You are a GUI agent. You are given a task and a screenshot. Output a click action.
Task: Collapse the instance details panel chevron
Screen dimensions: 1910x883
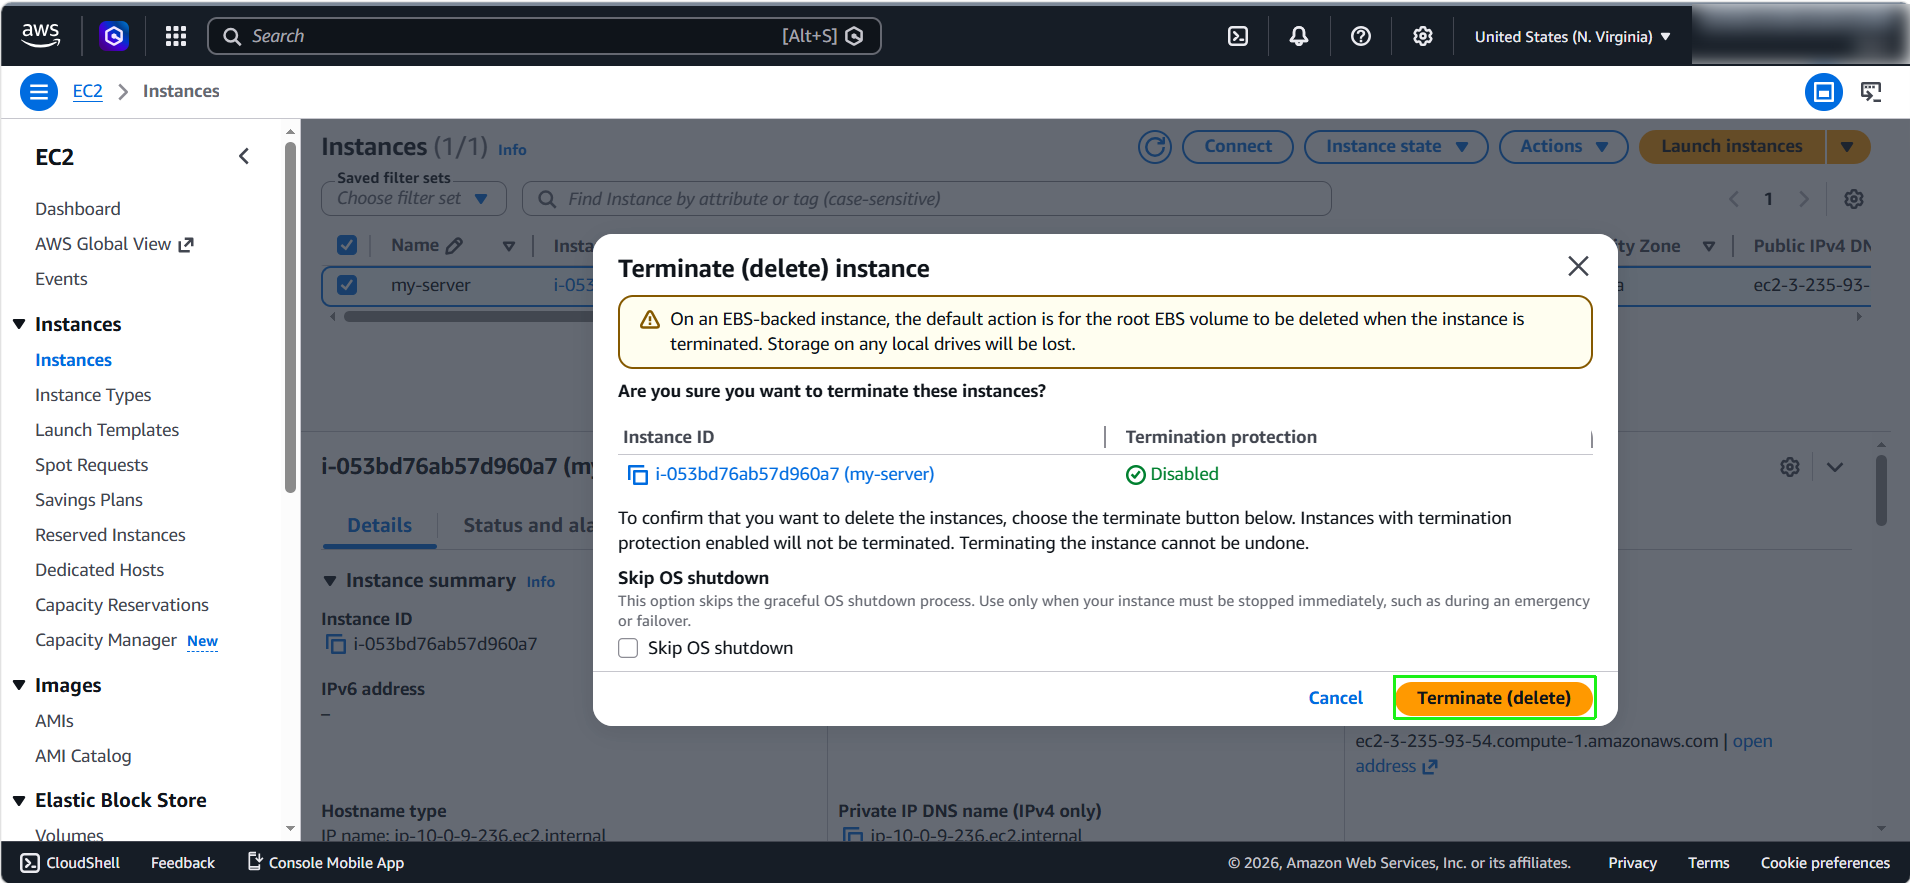pos(1835,467)
